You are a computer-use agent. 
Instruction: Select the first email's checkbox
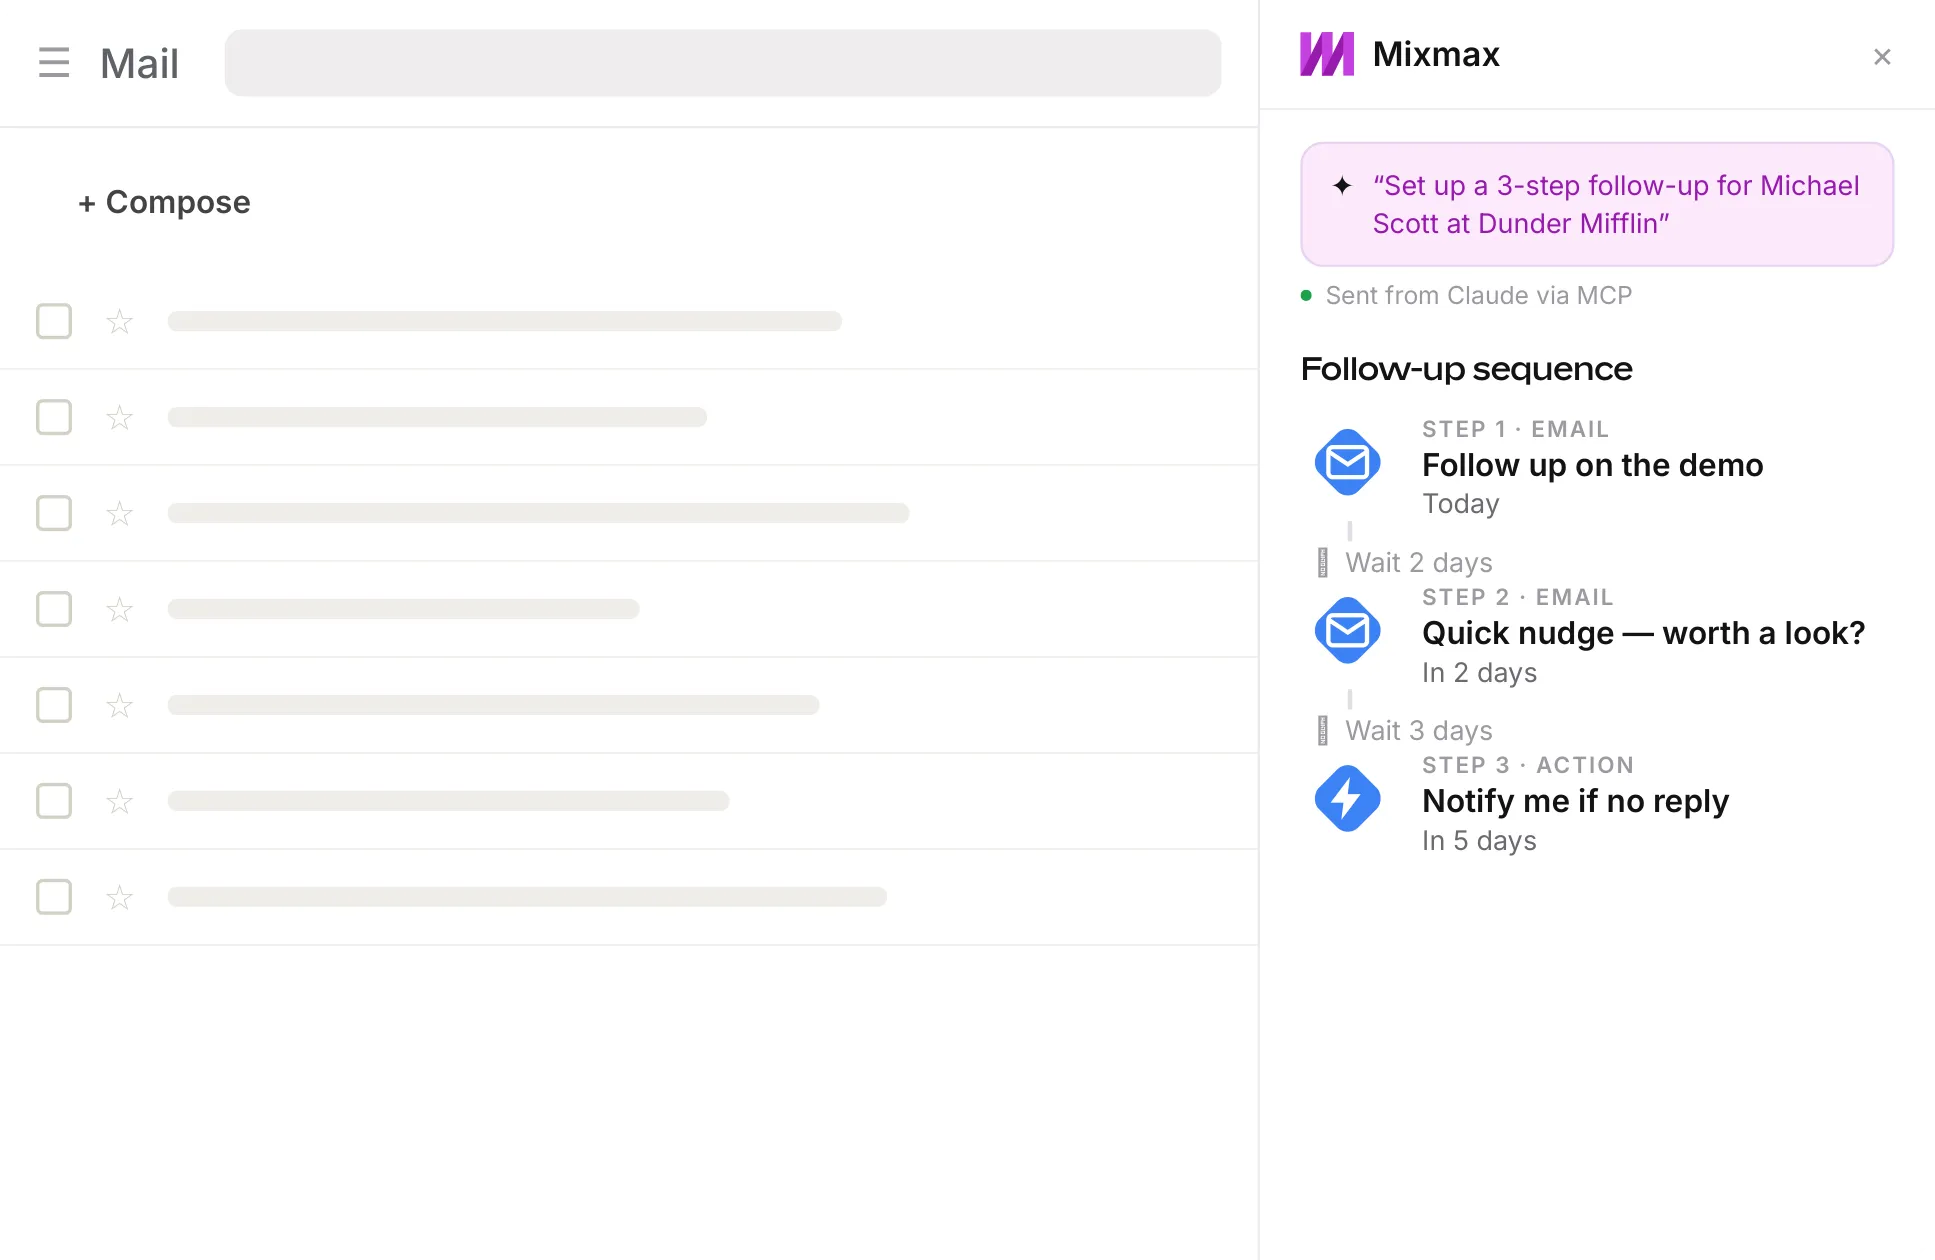click(x=54, y=321)
